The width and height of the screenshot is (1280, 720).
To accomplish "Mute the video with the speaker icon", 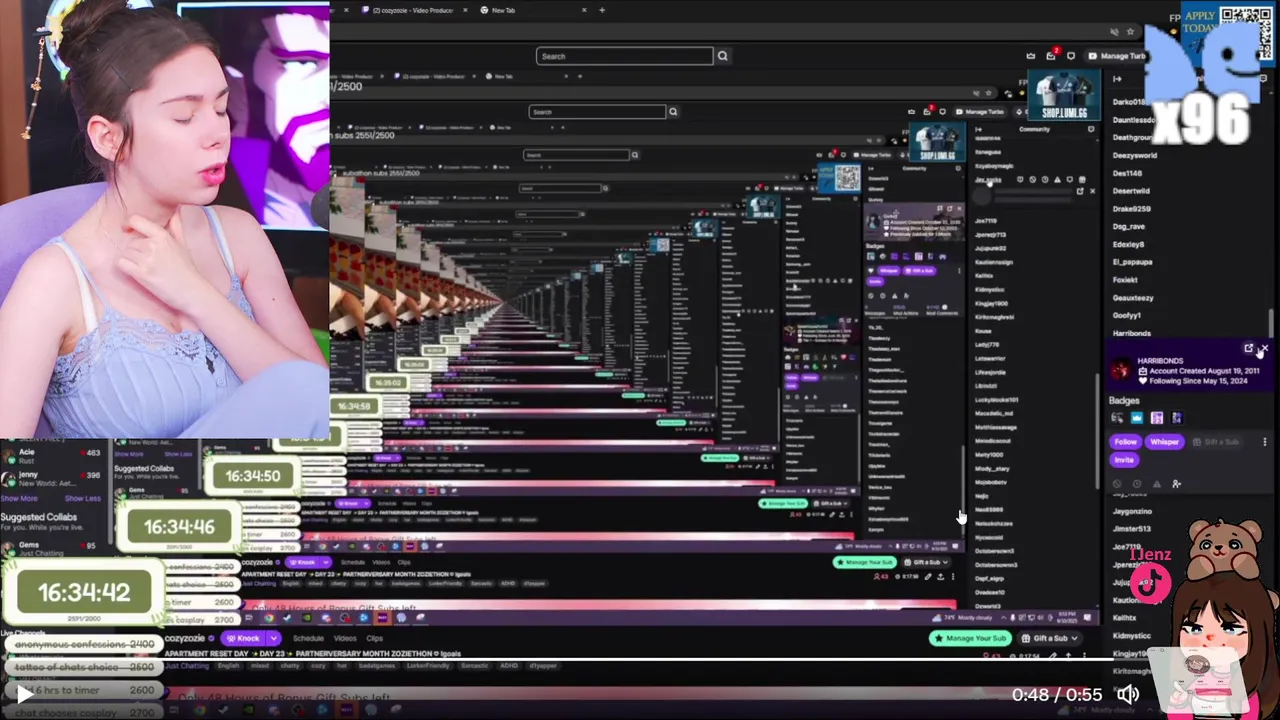I will pos(1128,694).
